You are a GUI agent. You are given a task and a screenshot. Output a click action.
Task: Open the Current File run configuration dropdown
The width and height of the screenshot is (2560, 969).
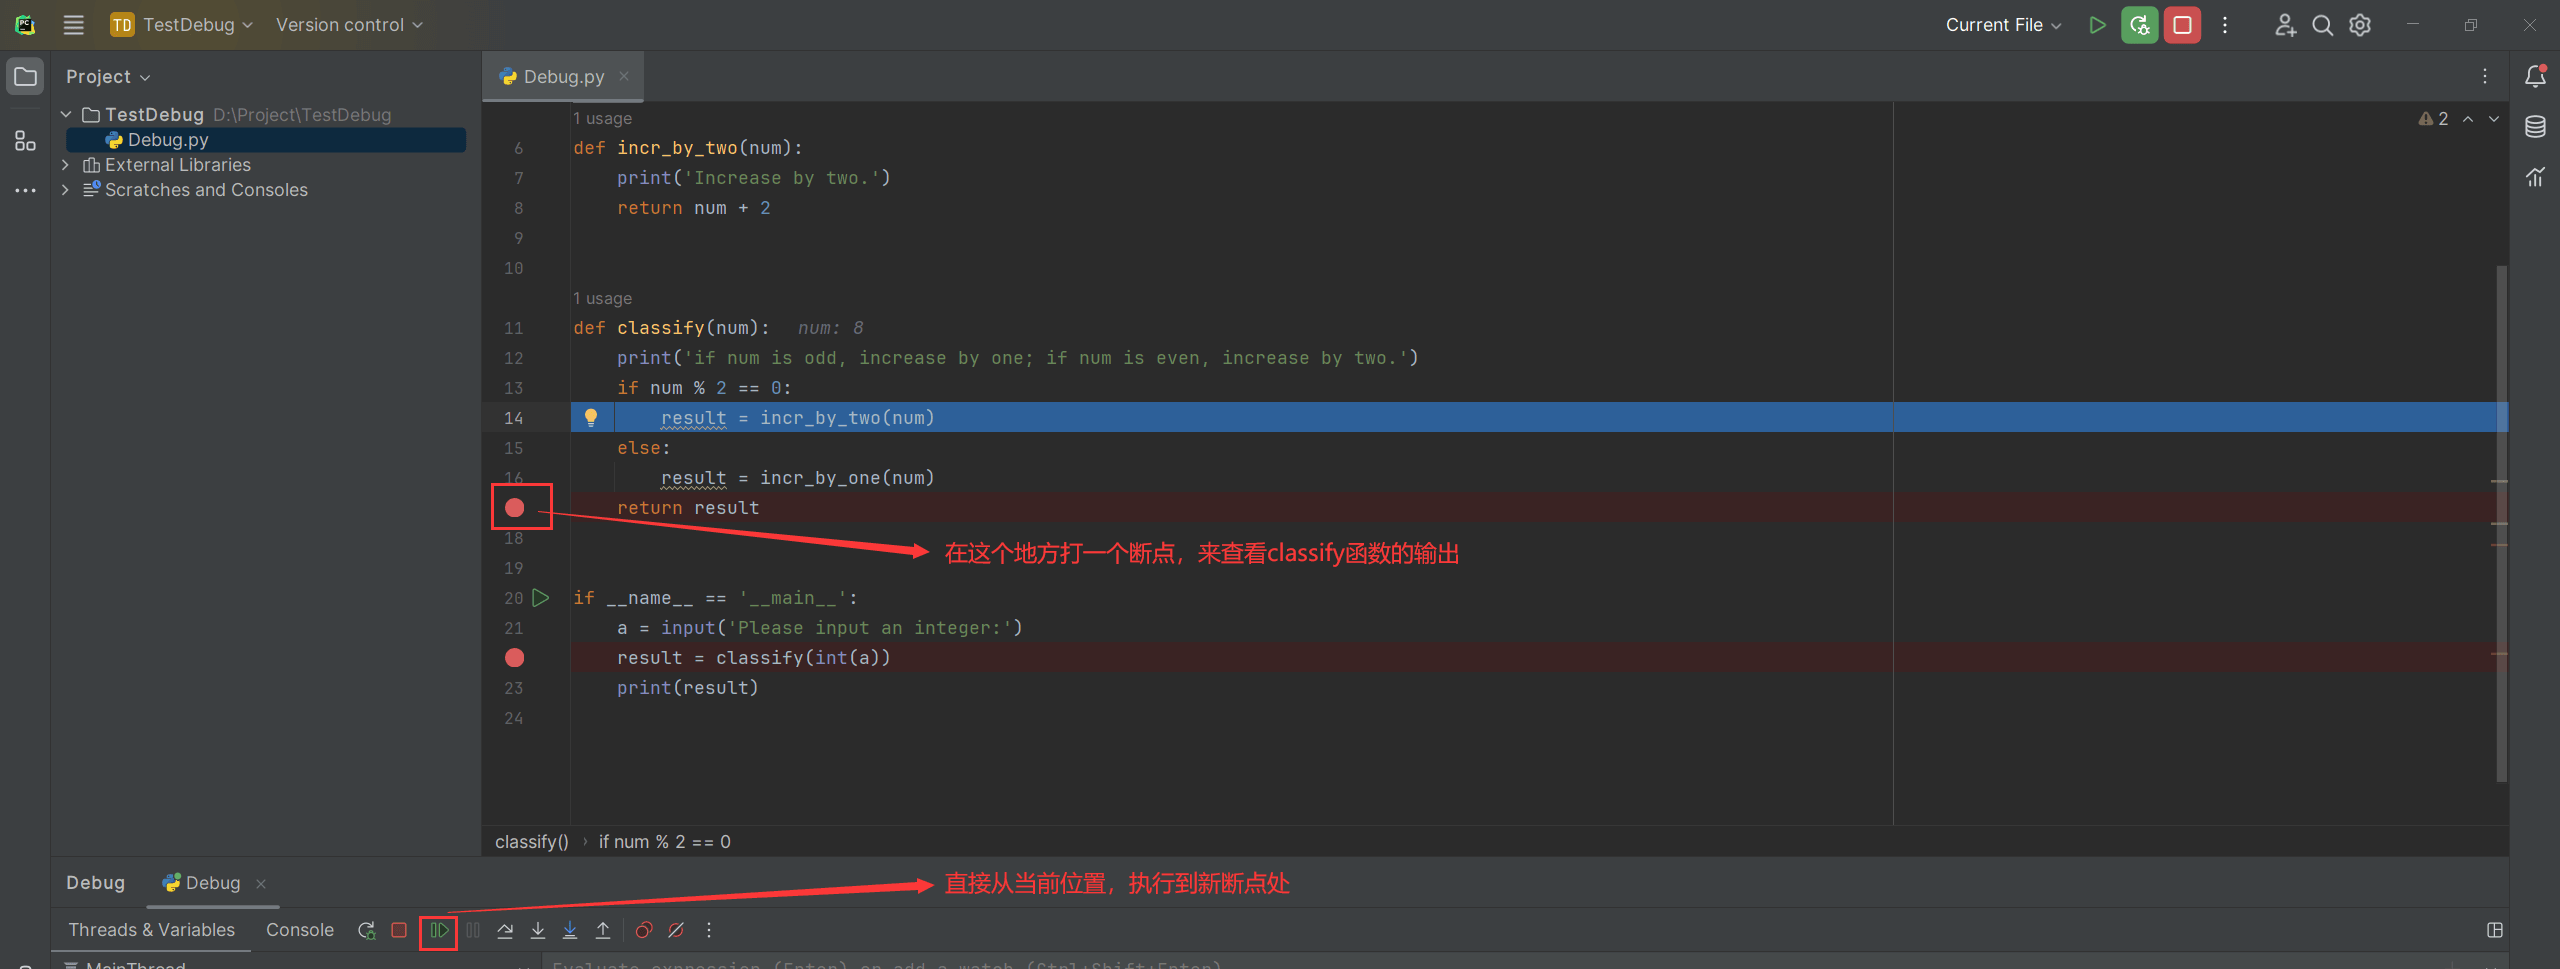2003,25
